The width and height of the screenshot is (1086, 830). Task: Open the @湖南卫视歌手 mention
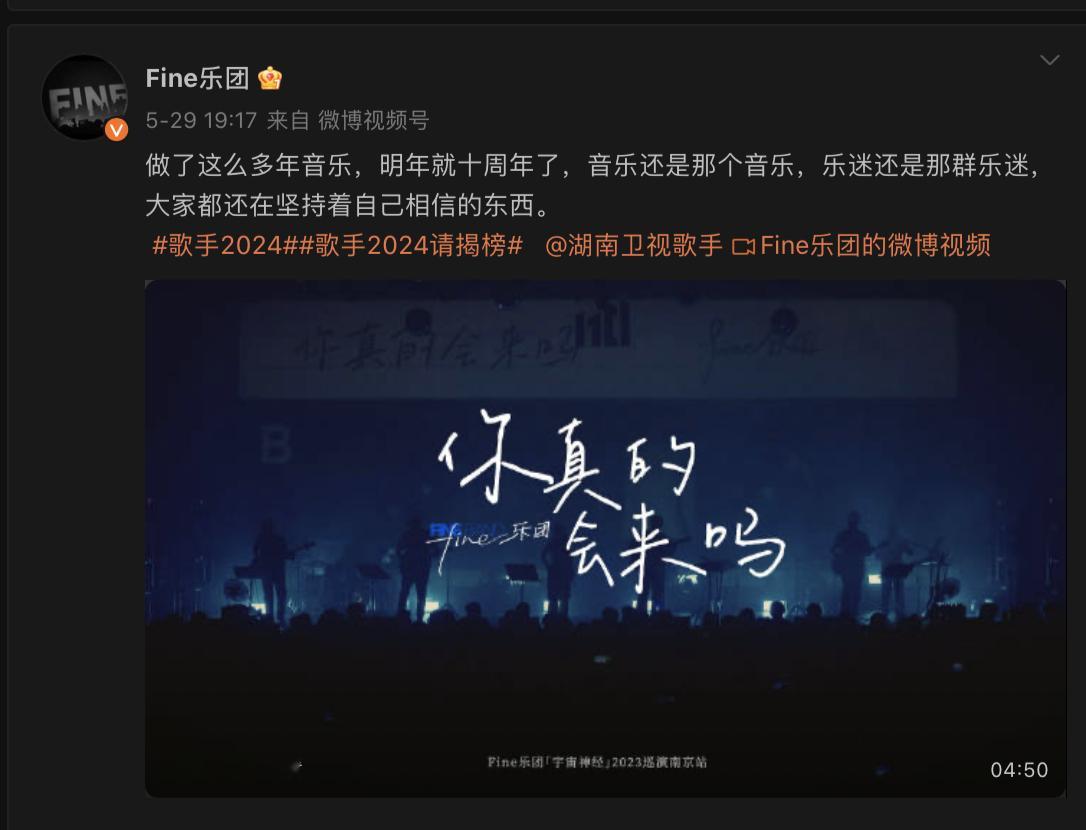coord(634,246)
